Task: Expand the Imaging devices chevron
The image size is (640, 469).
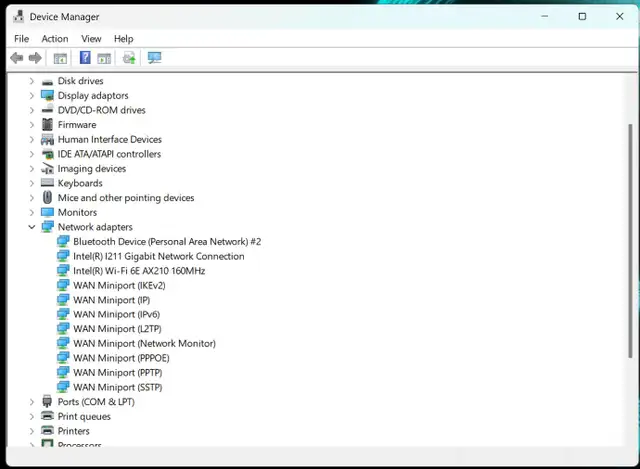Action: tap(31, 169)
